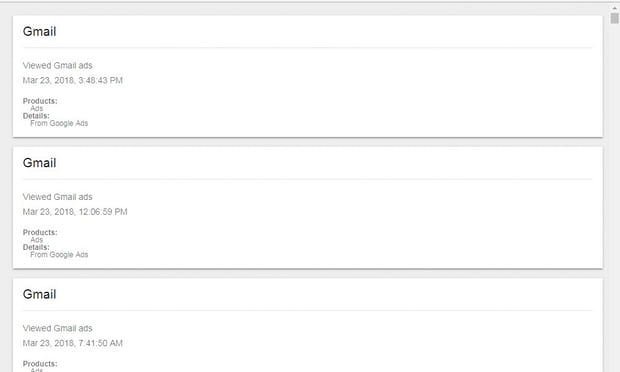Select 'Viewed Gmail ads' in first card
Viewport: 620px width, 372px height.
point(57,66)
